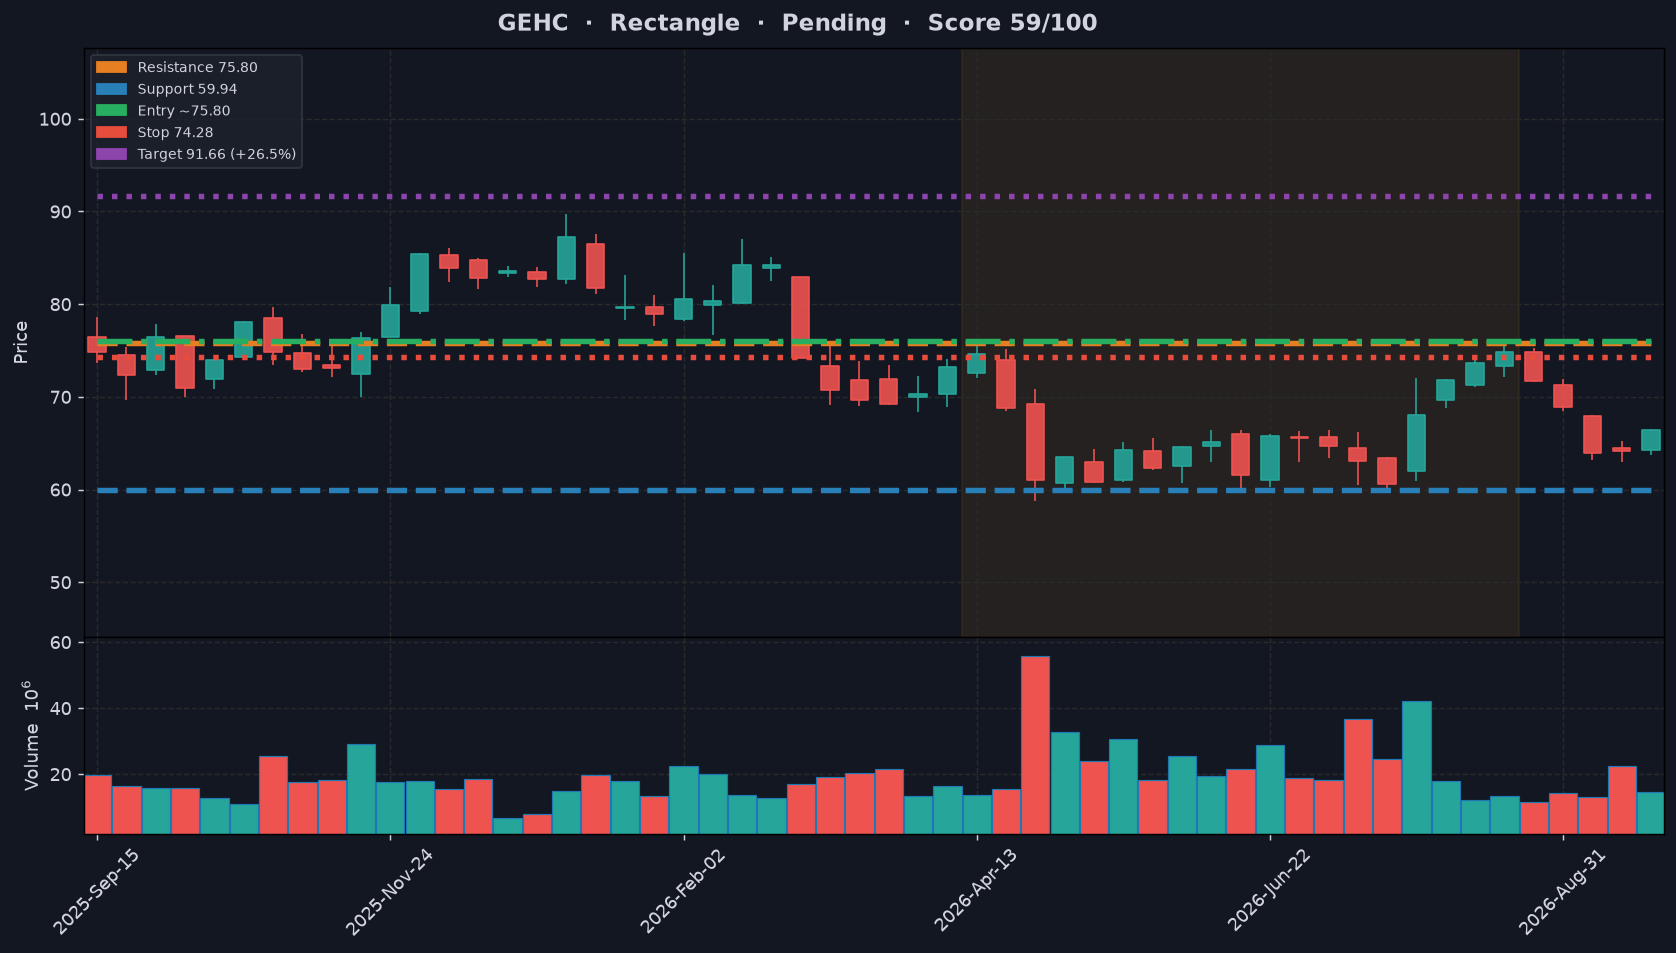Screen dimensions: 1676x953
Task: Click the 100 price axis tick label
Action: pyautogui.click(x=55, y=119)
